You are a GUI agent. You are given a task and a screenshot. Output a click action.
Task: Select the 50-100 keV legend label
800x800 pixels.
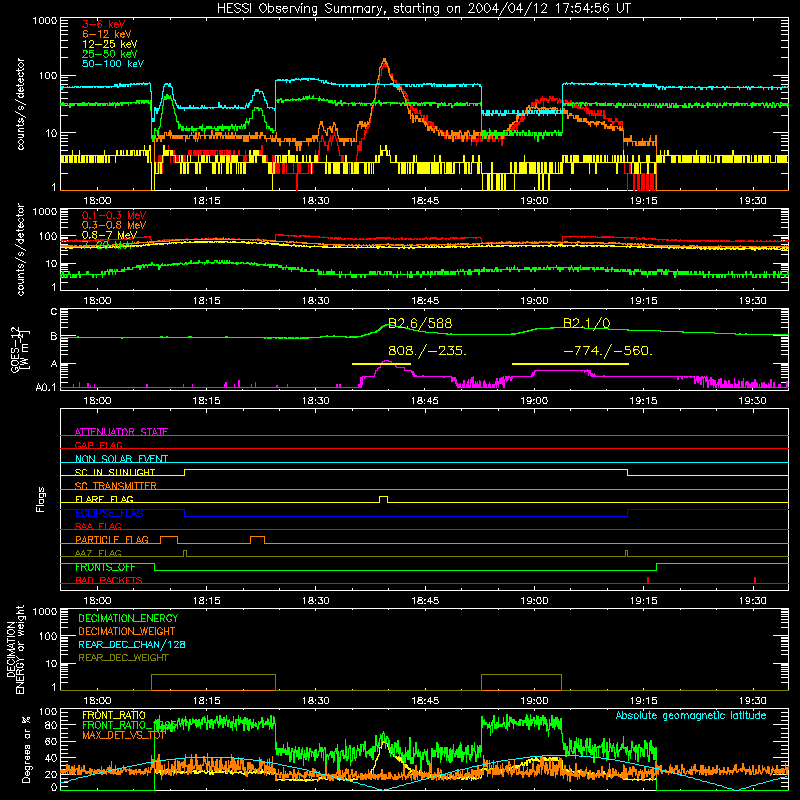coord(113,64)
